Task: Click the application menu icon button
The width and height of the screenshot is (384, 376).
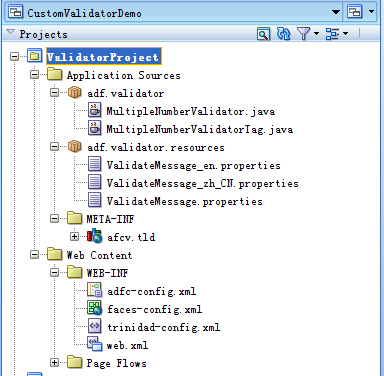Action: [354, 12]
